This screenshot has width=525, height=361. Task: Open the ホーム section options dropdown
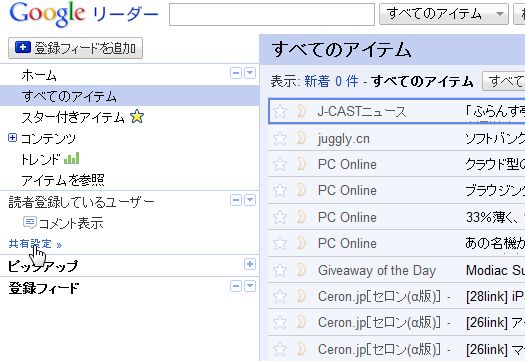250,73
